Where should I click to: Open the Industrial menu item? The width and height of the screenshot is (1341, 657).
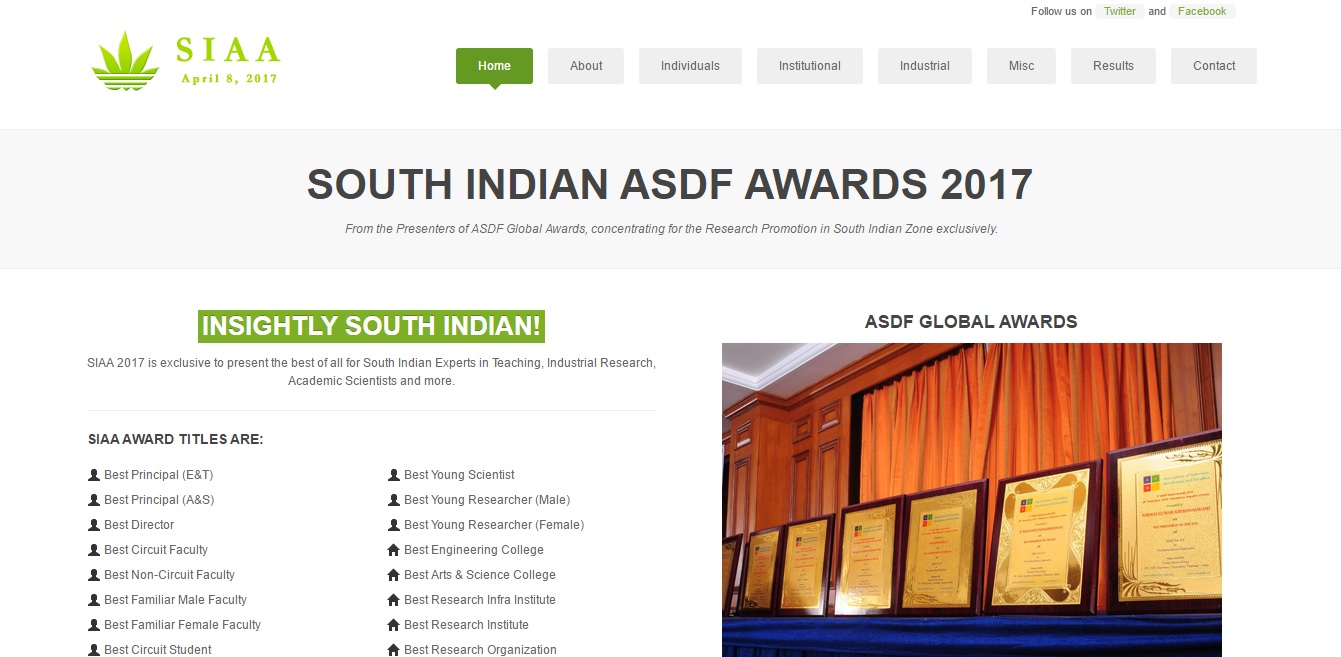pyautogui.click(x=924, y=66)
